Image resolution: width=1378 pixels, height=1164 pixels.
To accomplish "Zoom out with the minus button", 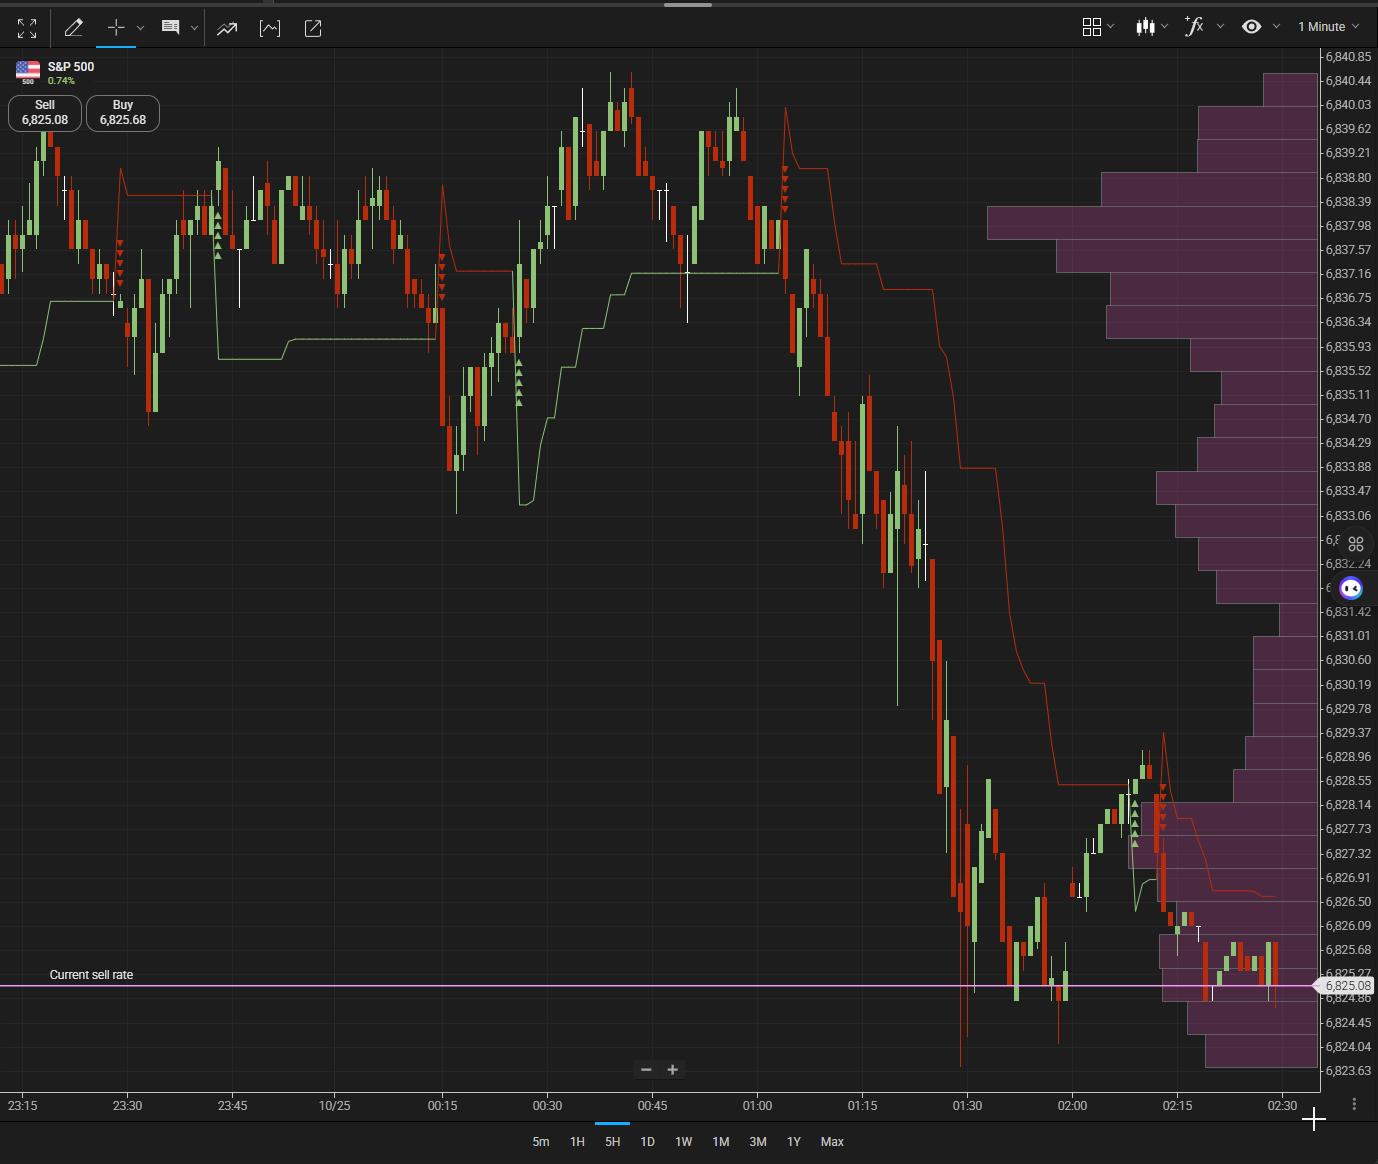I will pos(646,1070).
